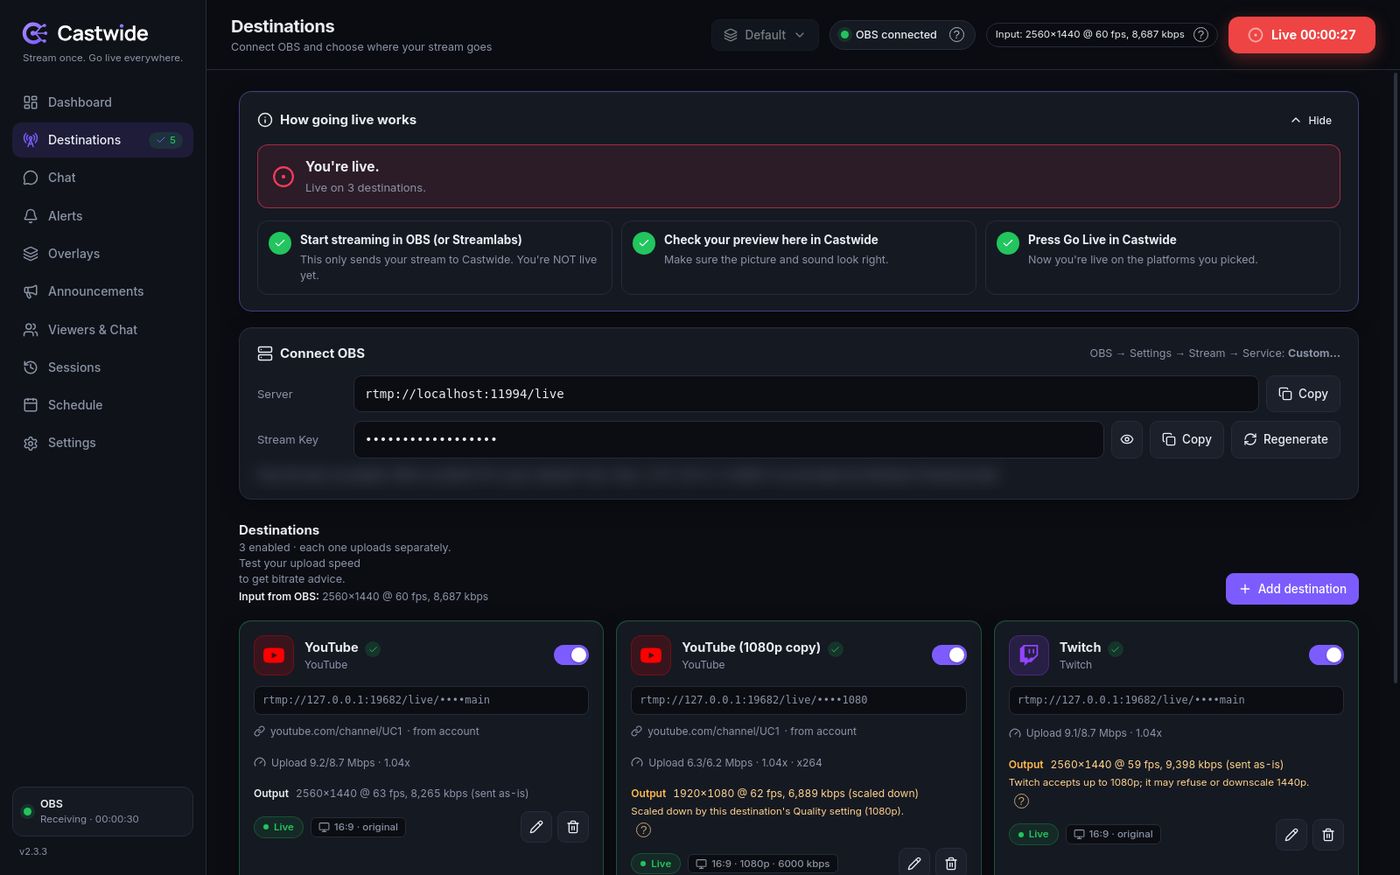
Task: Click 16:9 · original chip on Twitch card
Action: (x=1114, y=834)
